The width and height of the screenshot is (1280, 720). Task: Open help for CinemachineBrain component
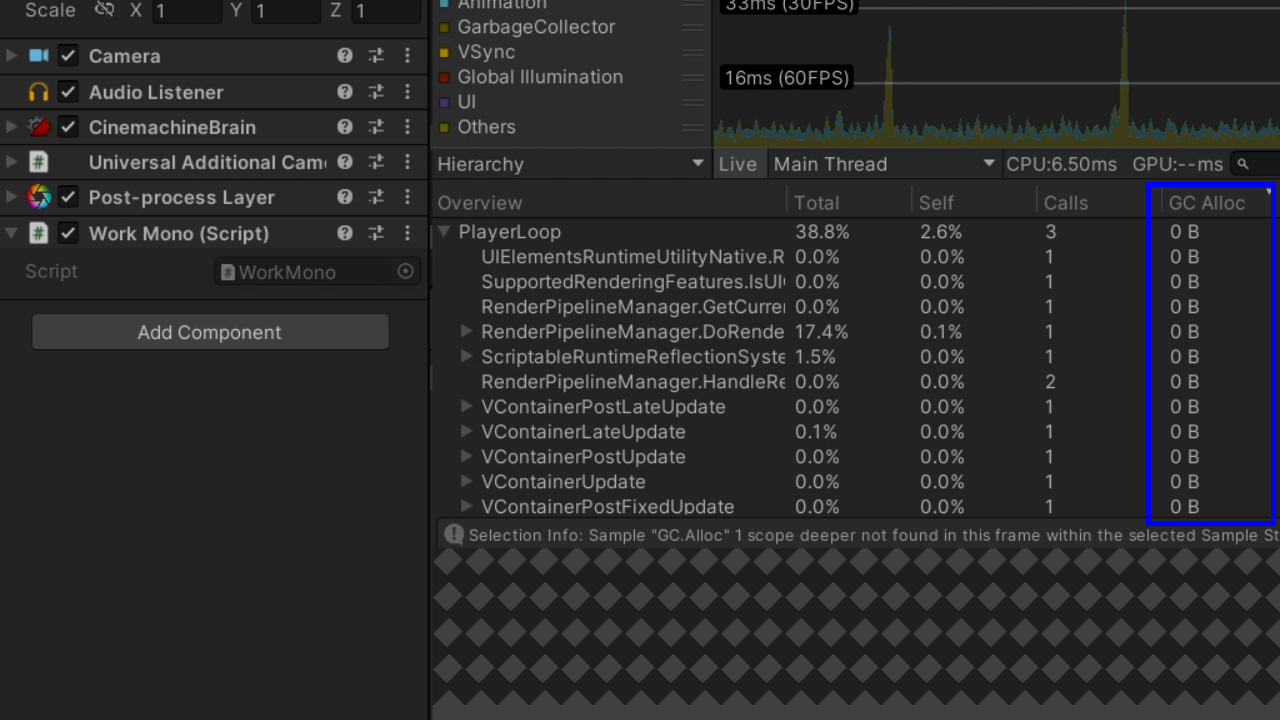[345, 127]
